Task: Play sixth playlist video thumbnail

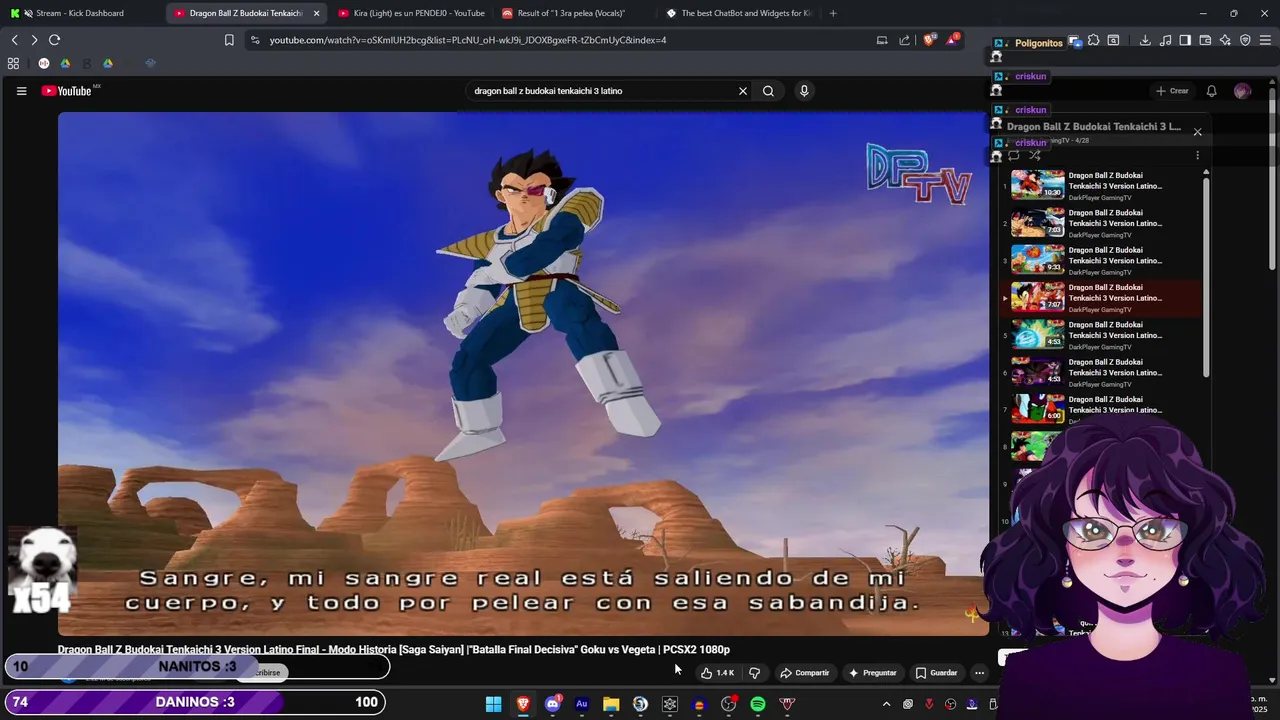Action: click(1037, 371)
